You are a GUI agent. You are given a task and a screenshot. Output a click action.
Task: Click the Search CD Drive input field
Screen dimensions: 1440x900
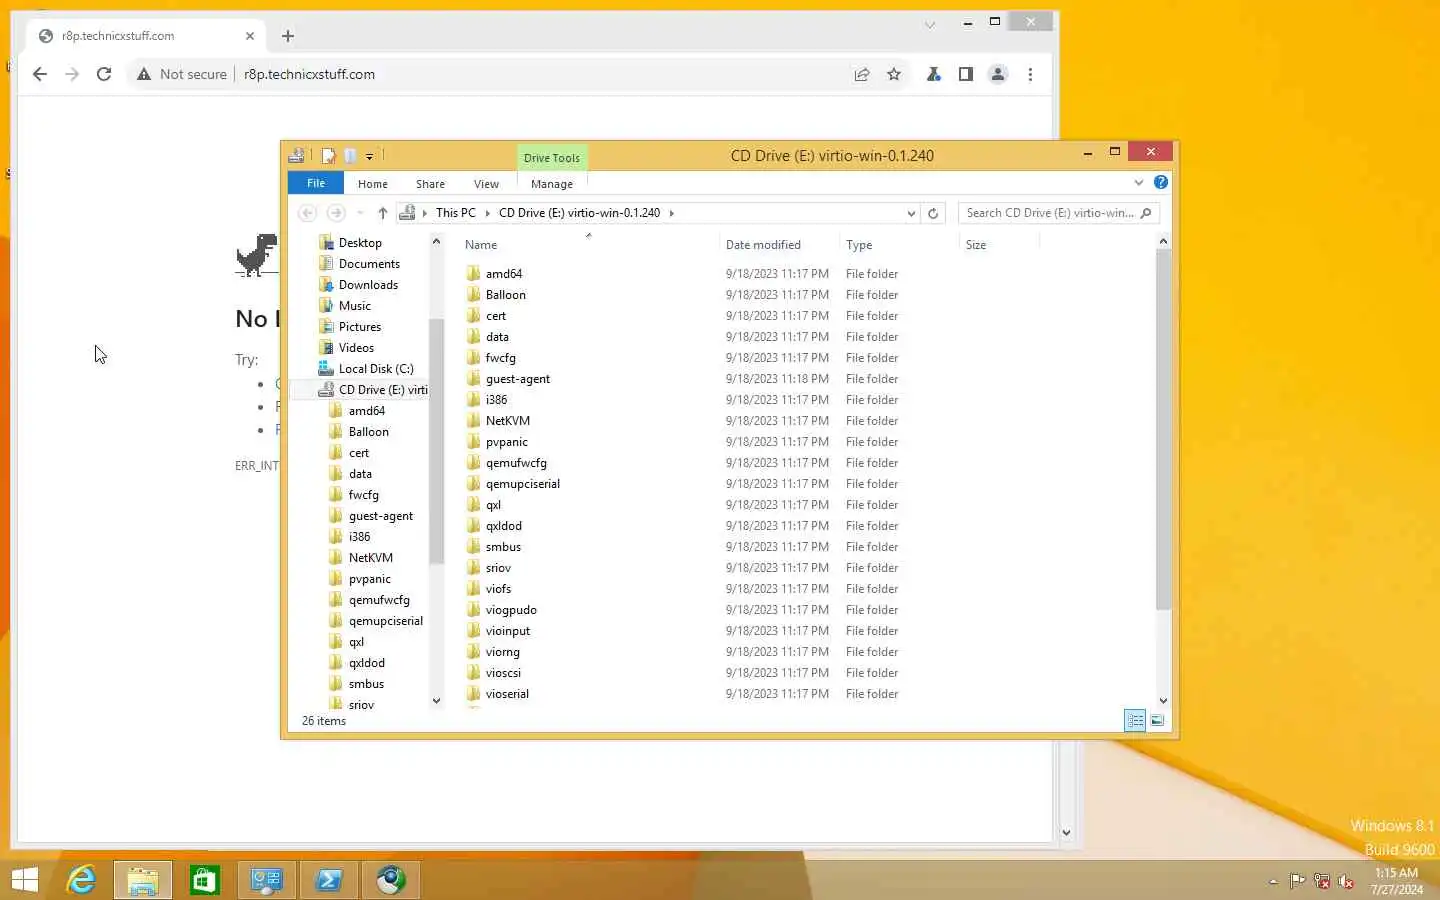click(1048, 213)
